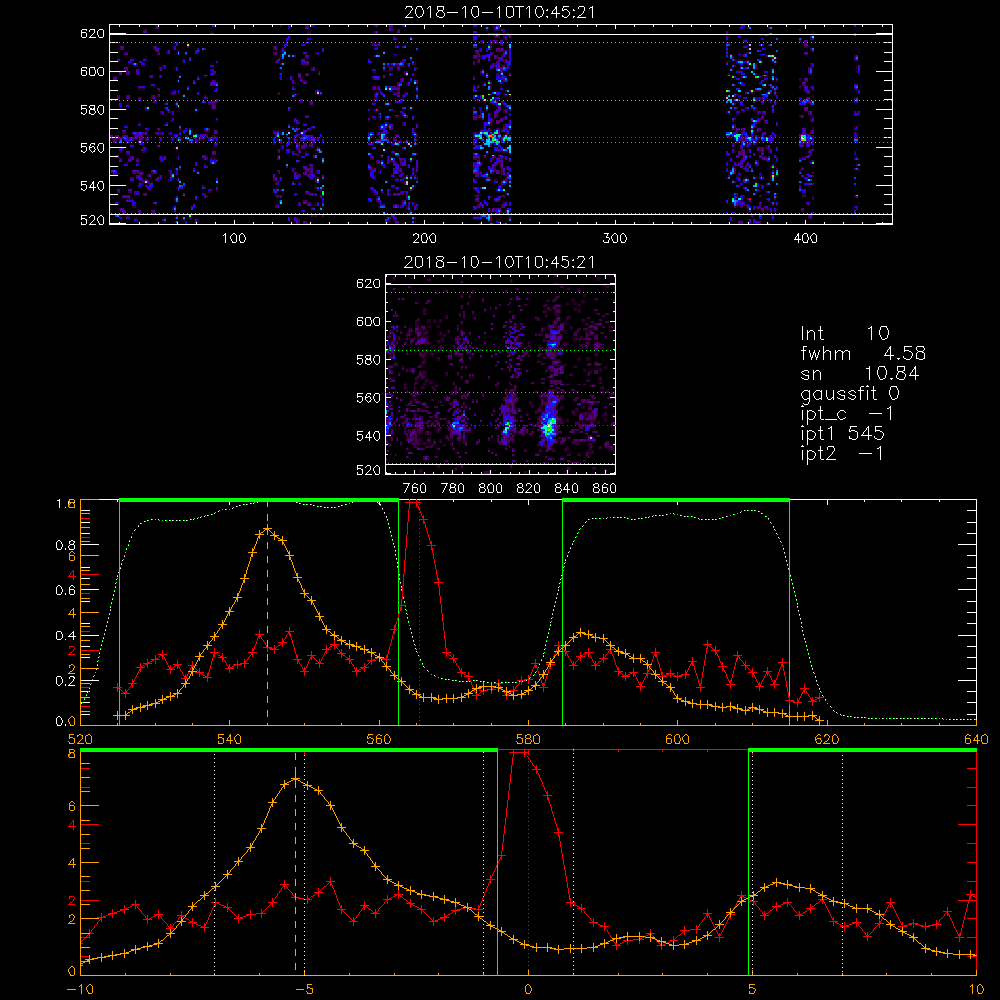Click orange x-axis label 600 of profile plot
Viewport: 1000px width, 1000px height.
click(x=677, y=739)
